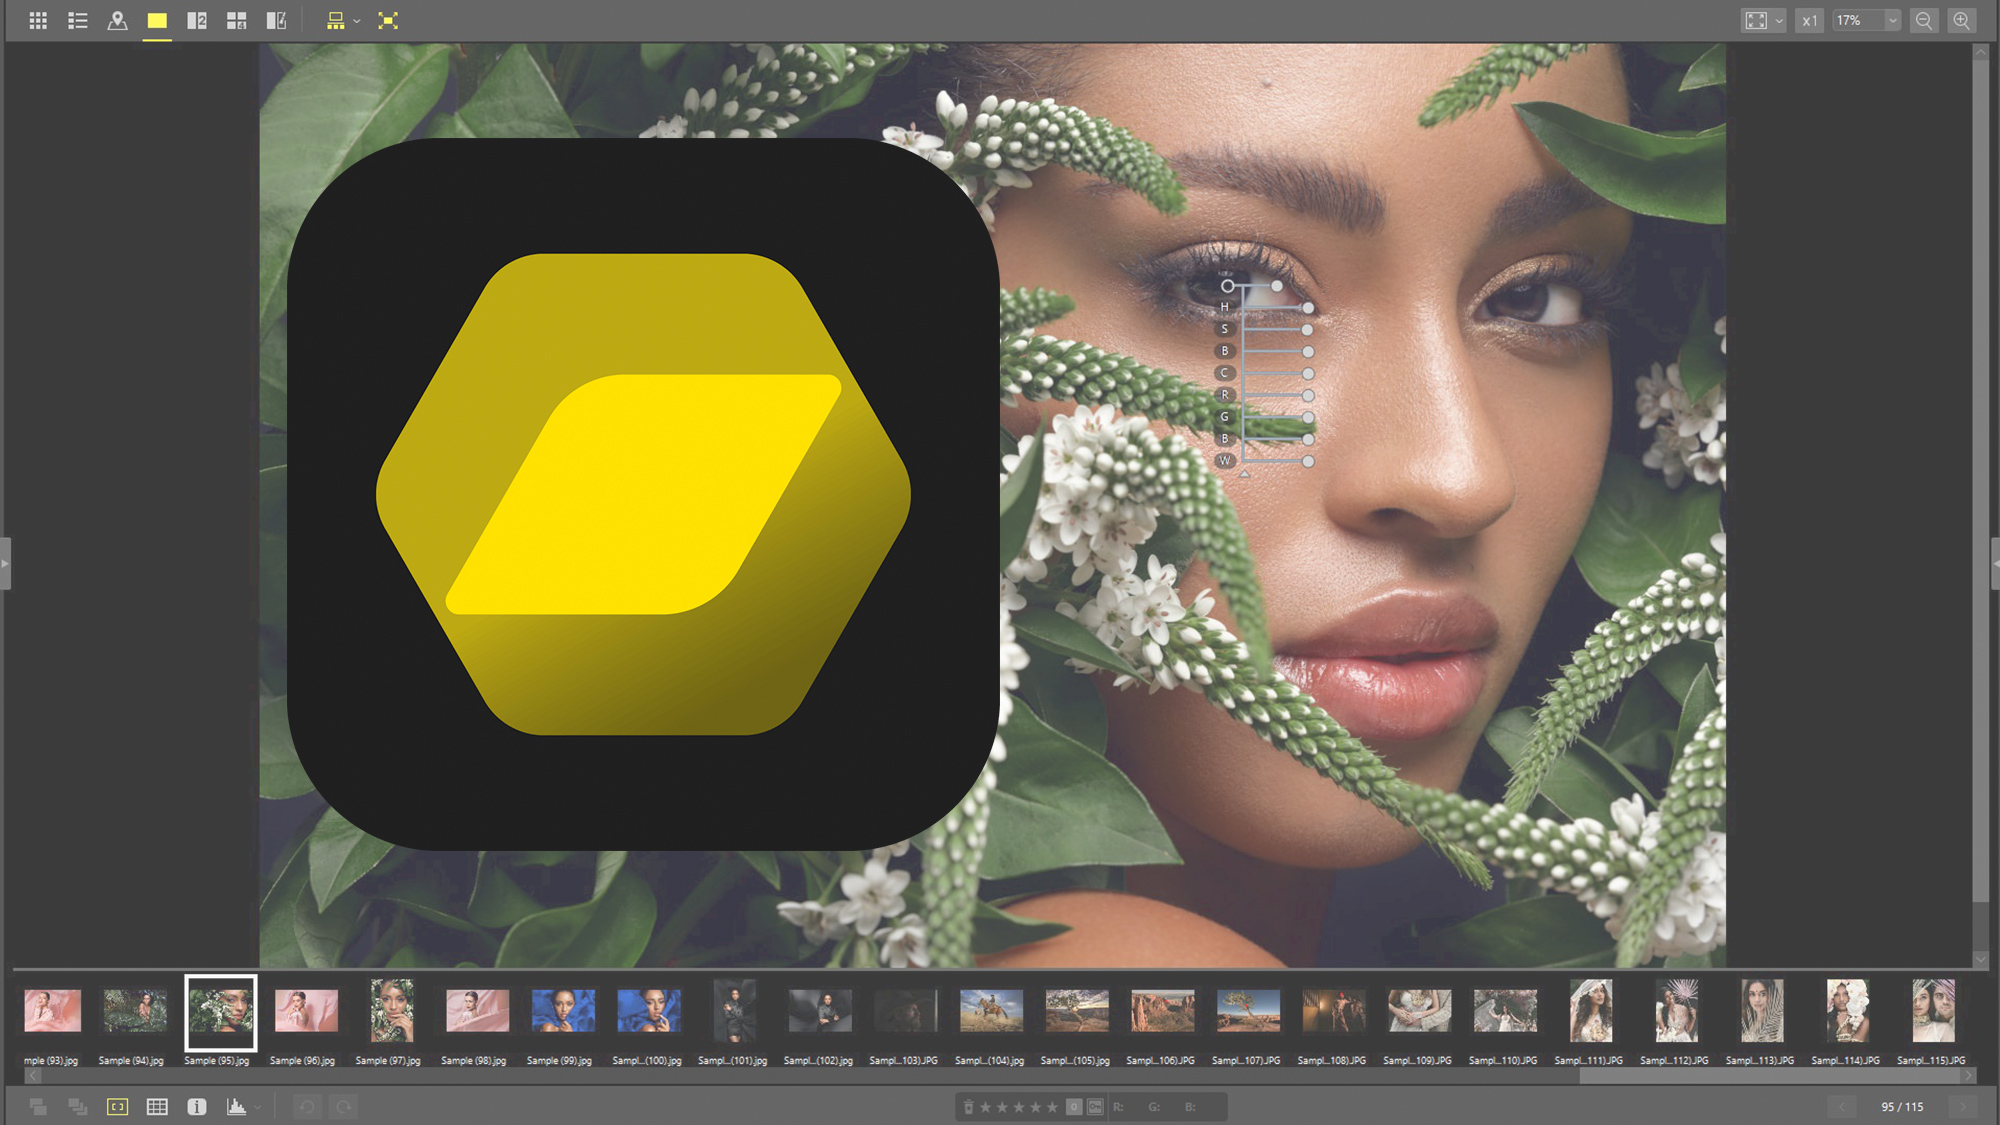Show the histogram display
2000x1125 pixels.
tap(236, 1107)
